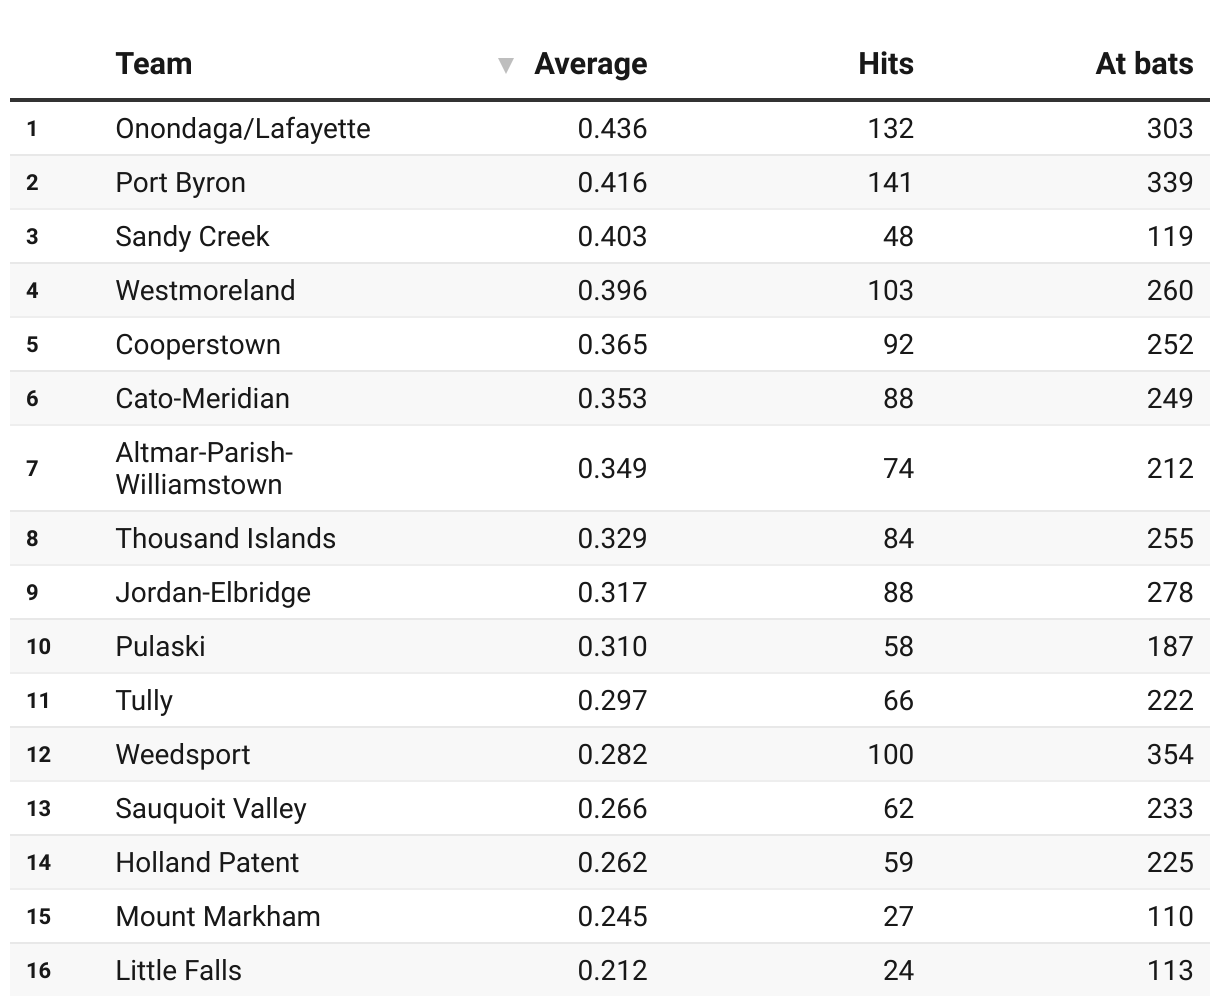Viewport: 1220px width, 1006px height.
Task: Select the Port Byron team name
Action: [180, 183]
